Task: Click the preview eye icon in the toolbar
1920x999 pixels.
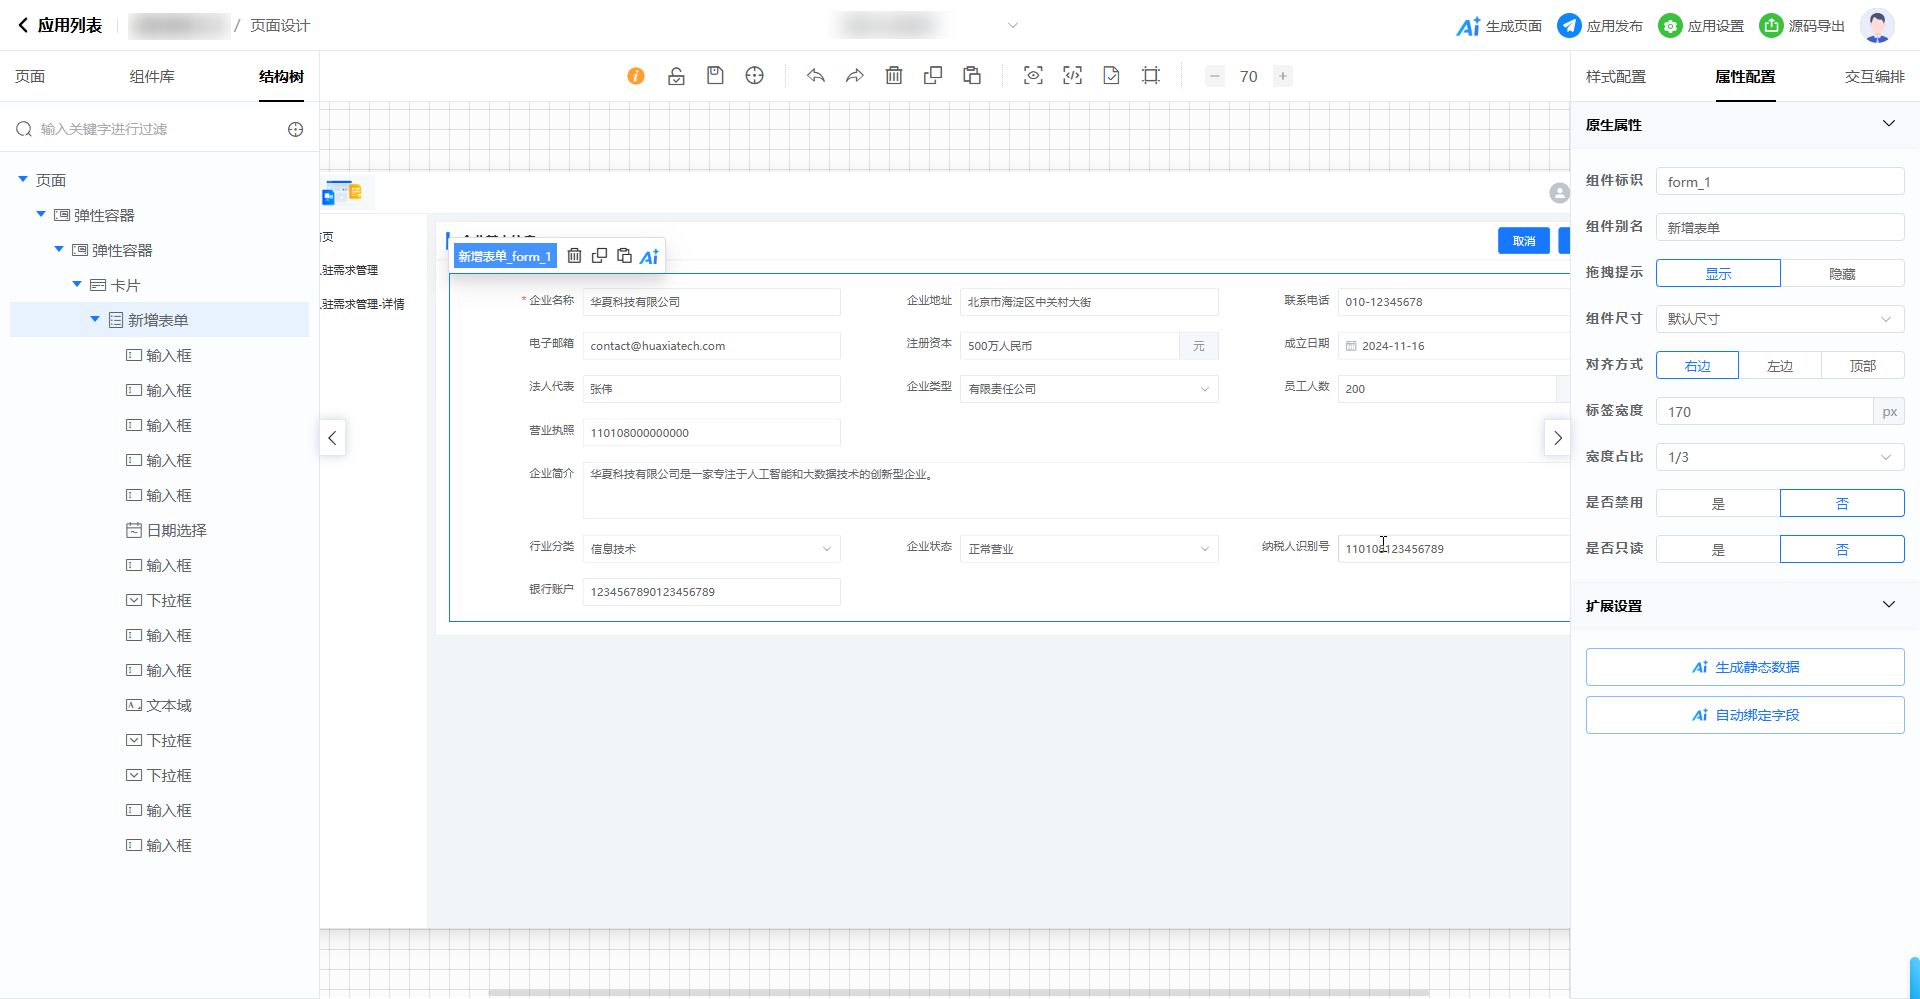Action: 1033,76
